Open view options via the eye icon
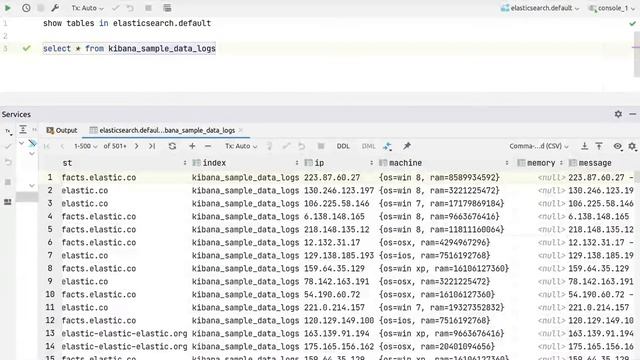 coord(618,146)
